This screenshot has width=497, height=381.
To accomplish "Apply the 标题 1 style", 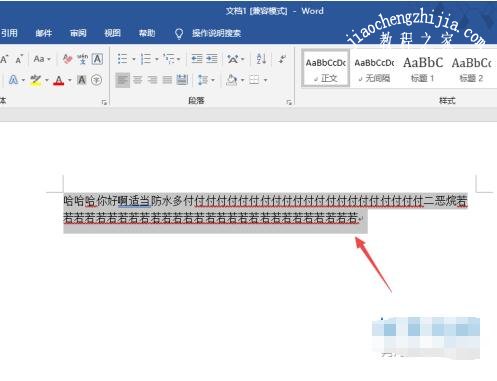I will 423,69.
